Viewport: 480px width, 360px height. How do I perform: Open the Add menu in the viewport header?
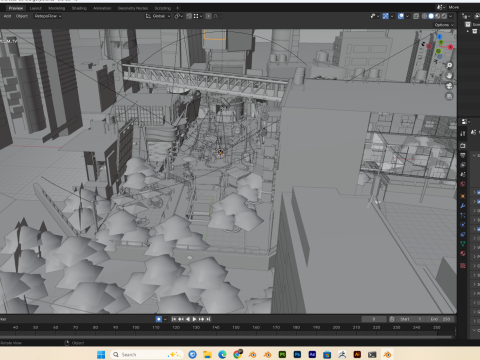click(x=7, y=16)
